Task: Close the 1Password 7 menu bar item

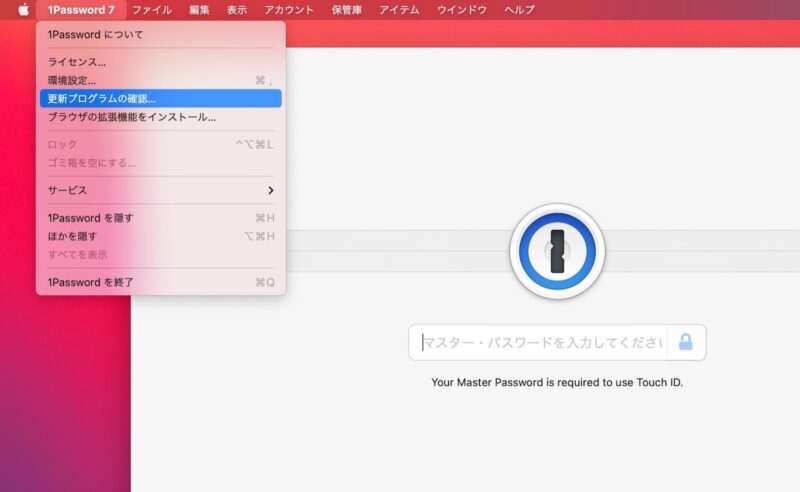Action: (x=81, y=10)
